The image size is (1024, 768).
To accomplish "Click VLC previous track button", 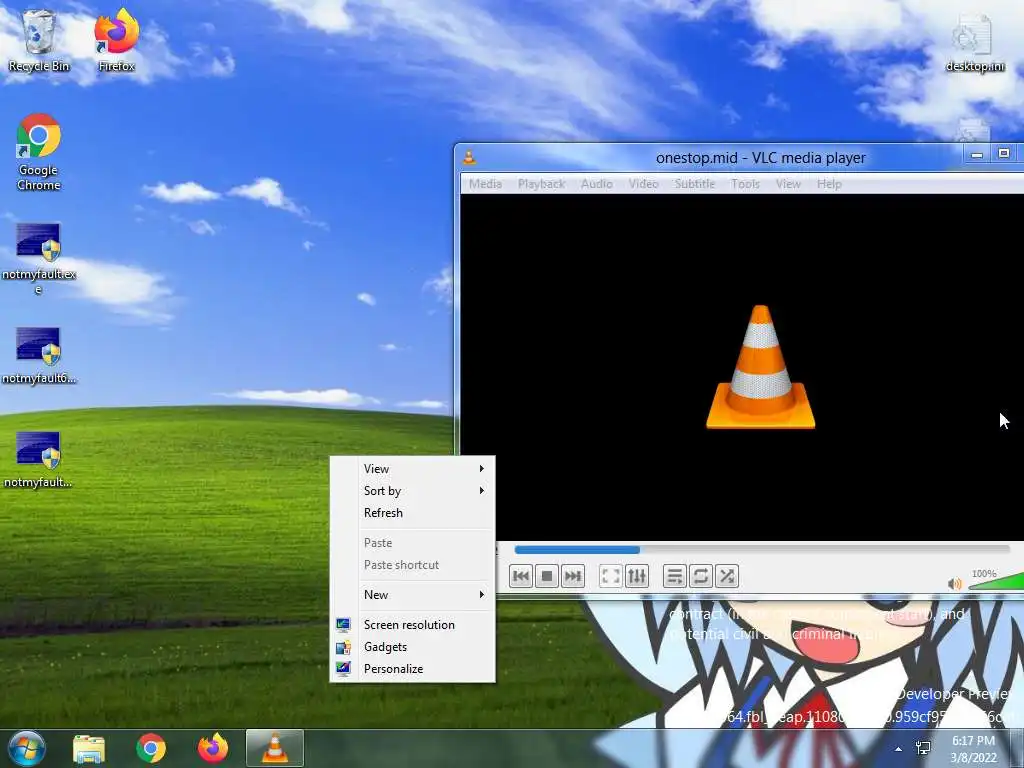I will (520, 576).
